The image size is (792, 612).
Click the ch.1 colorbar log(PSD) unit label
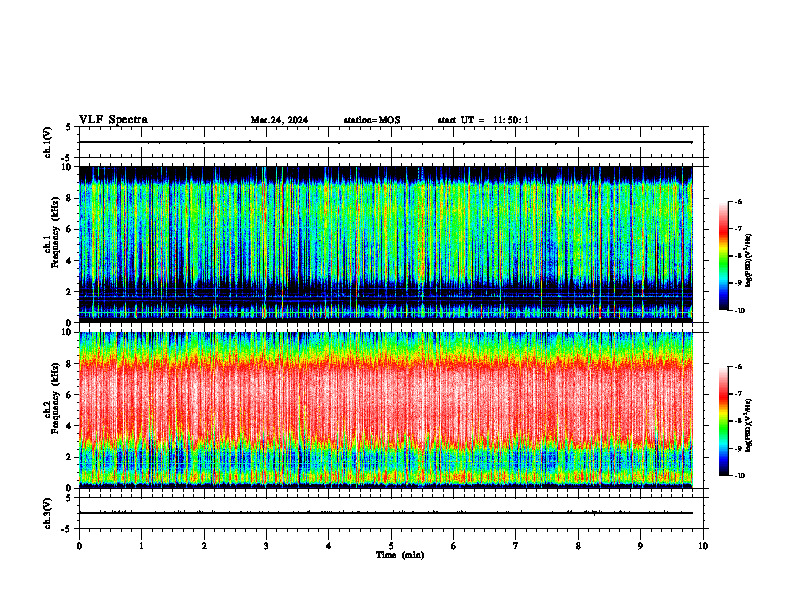click(x=749, y=261)
